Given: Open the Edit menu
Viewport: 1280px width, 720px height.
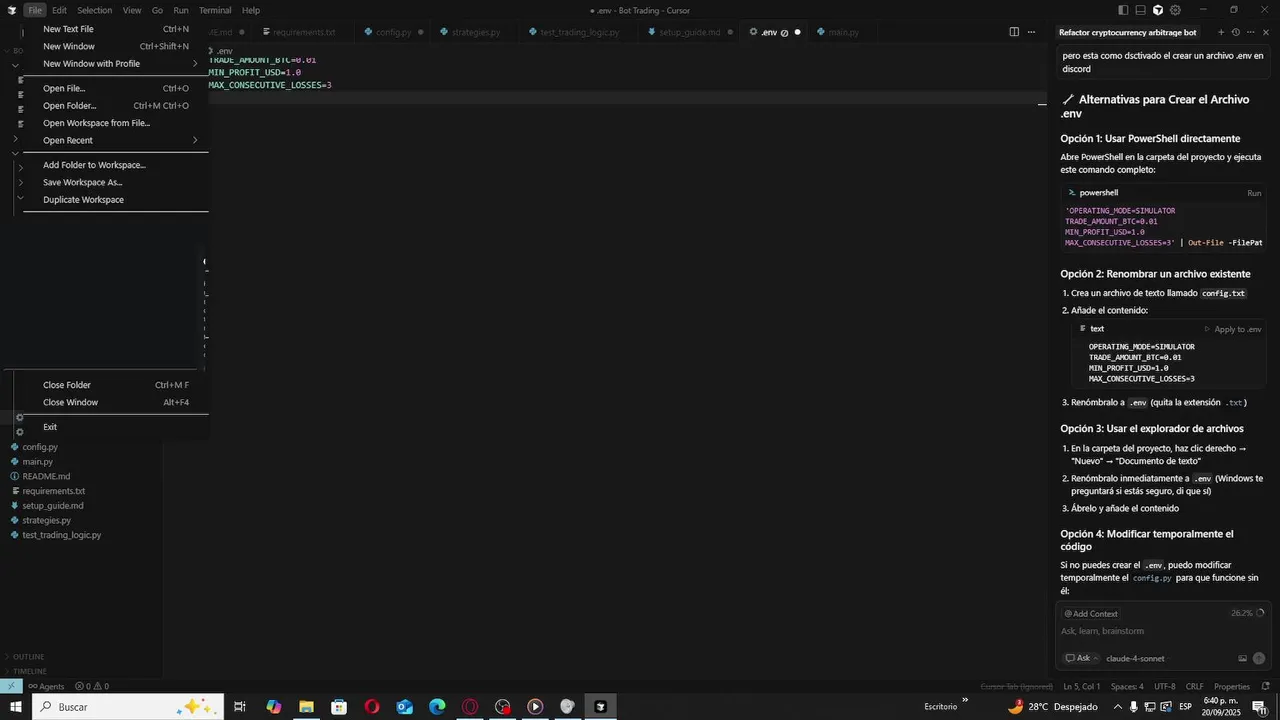Looking at the screenshot, I should [59, 10].
